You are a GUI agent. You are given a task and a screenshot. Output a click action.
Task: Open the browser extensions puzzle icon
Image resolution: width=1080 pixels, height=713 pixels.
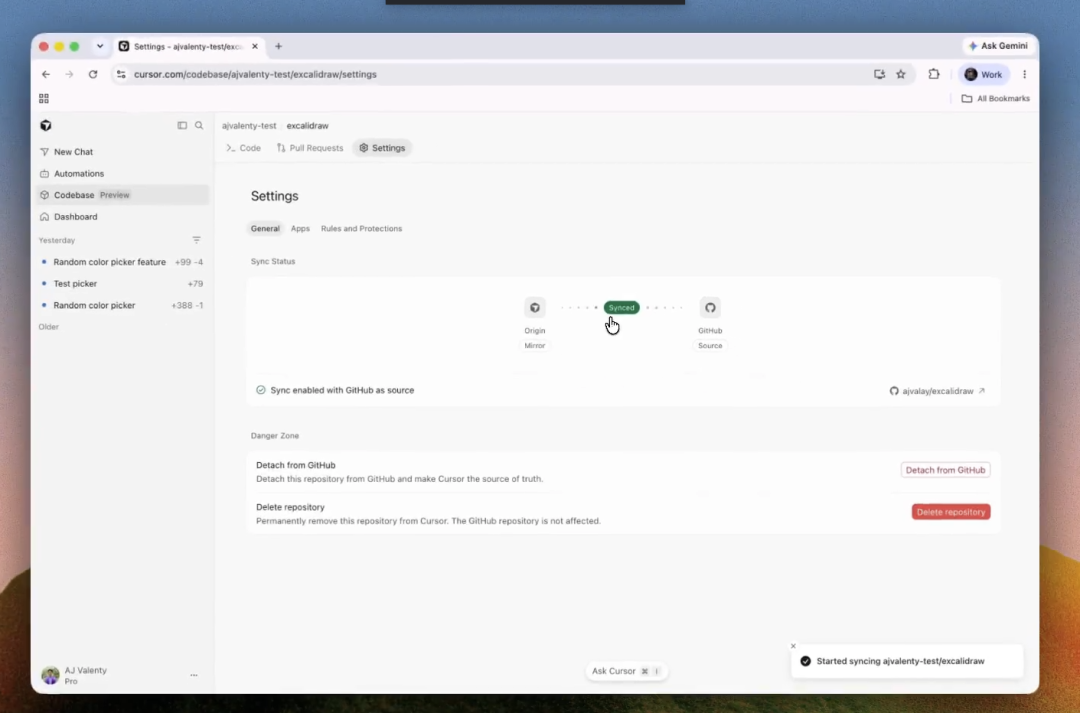934,74
